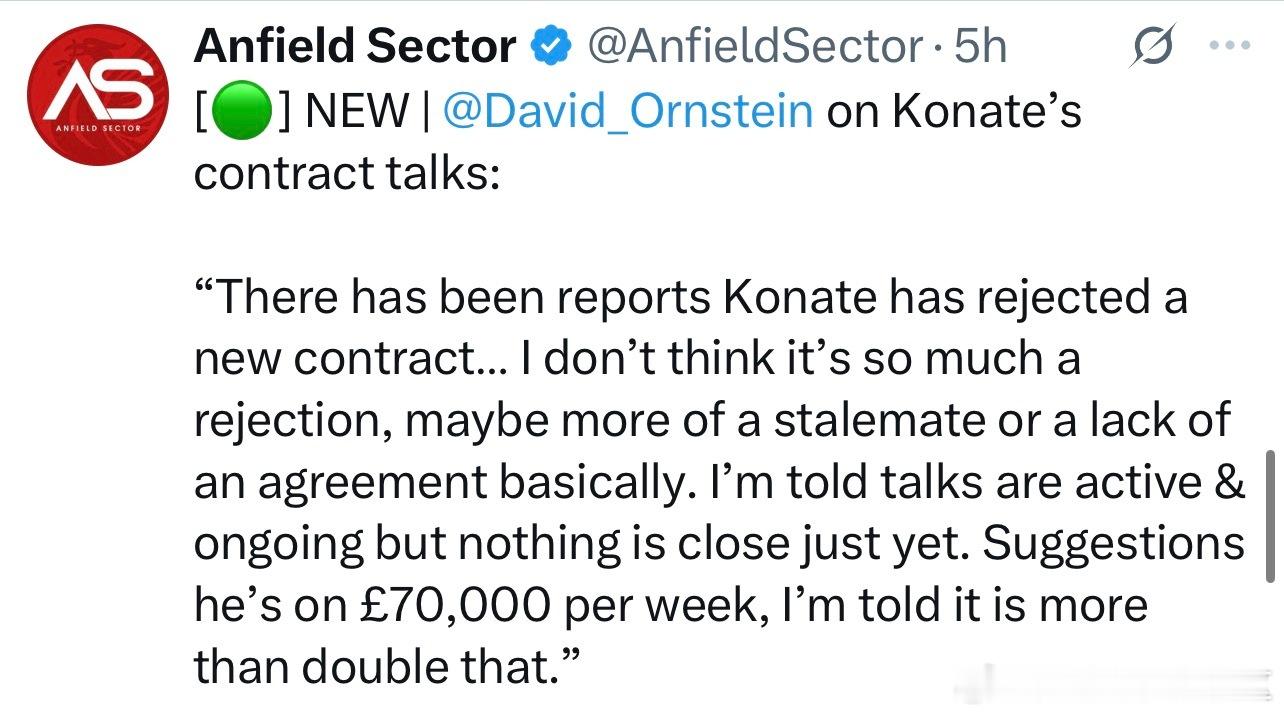The width and height of the screenshot is (1284, 716).
Task: Click the closing "than double that." line
Action: pyautogui.click(x=385, y=667)
